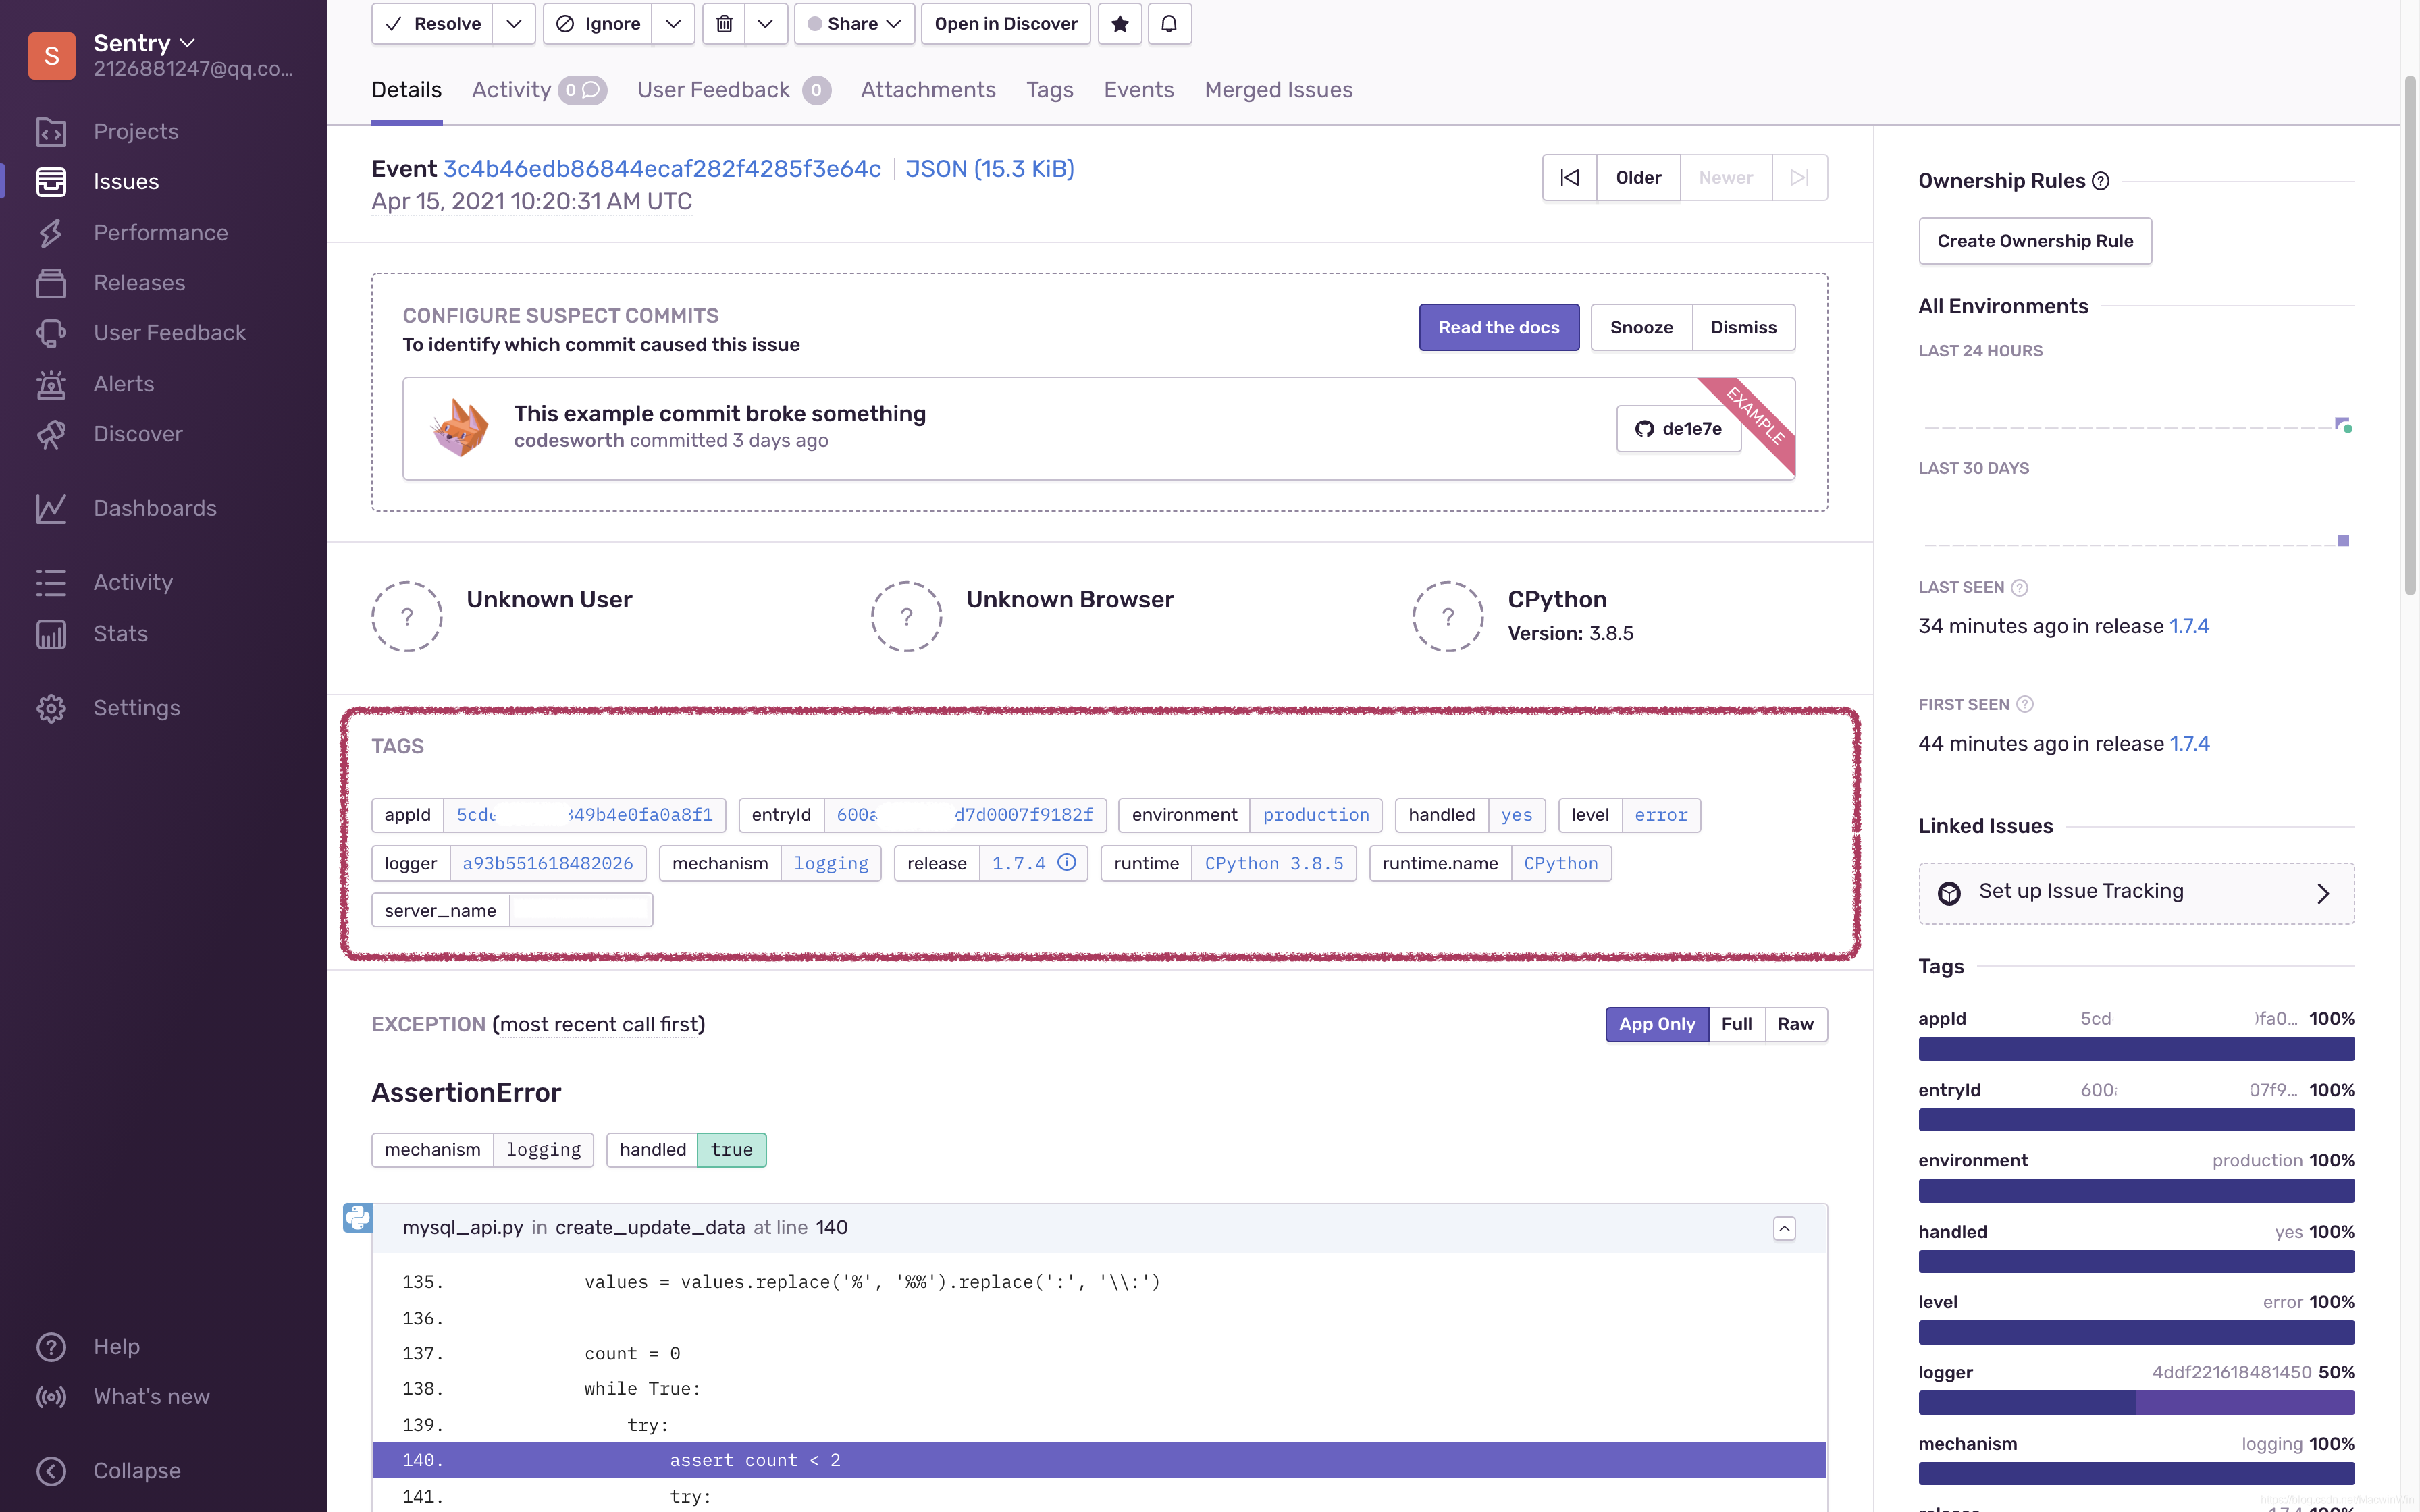Switch stack trace to Full view

point(1736,1023)
